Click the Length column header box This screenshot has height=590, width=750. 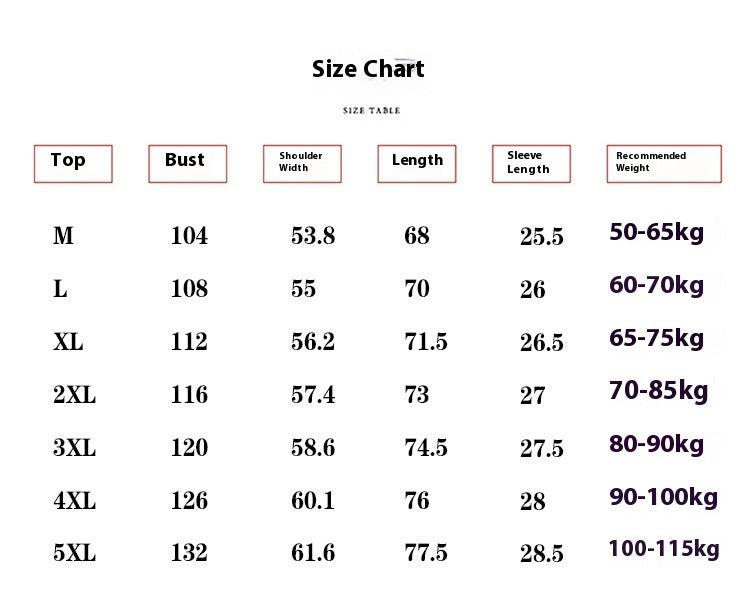416,163
